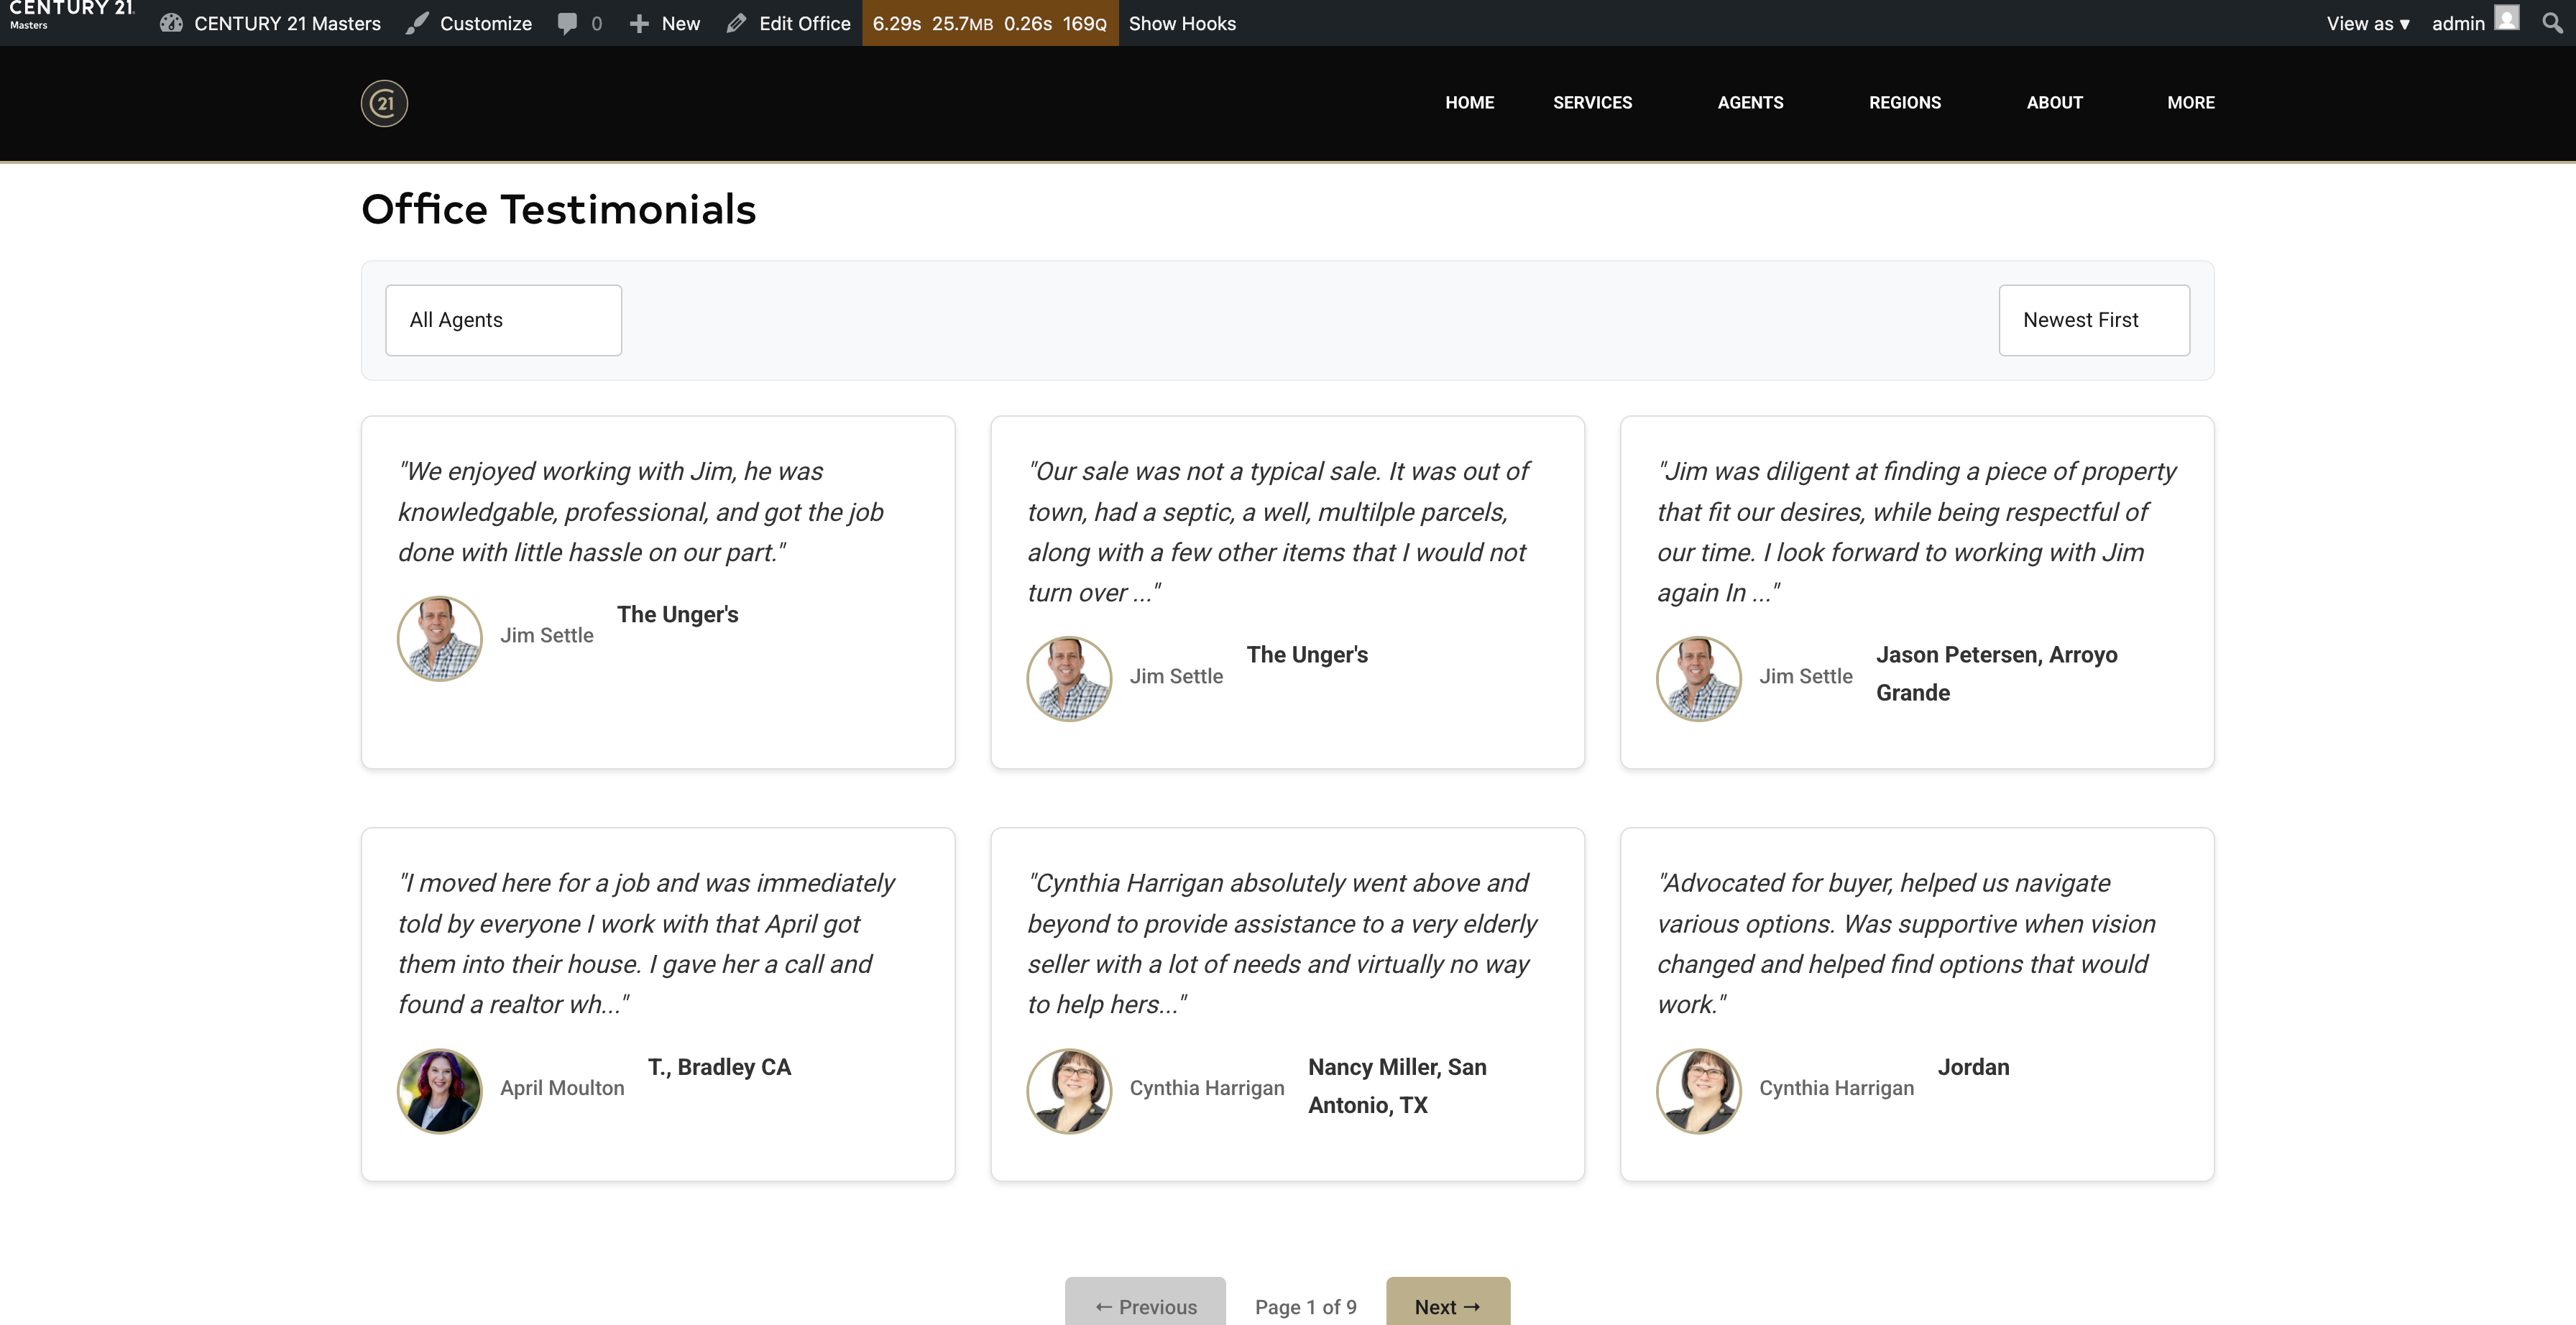
Task: Click the dashboard gauge icon beside CENTURY 21 Masters
Action: (171, 23)
